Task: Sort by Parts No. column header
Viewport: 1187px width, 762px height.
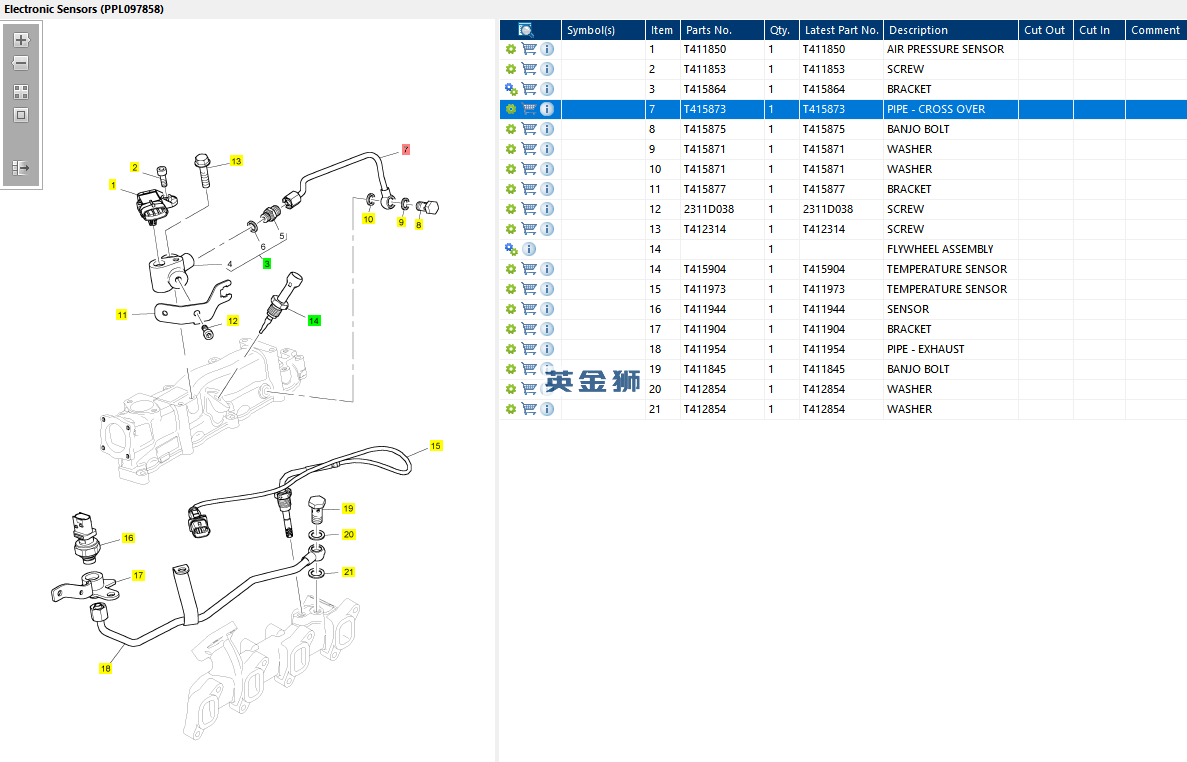Action: click(x=708, y=30)
